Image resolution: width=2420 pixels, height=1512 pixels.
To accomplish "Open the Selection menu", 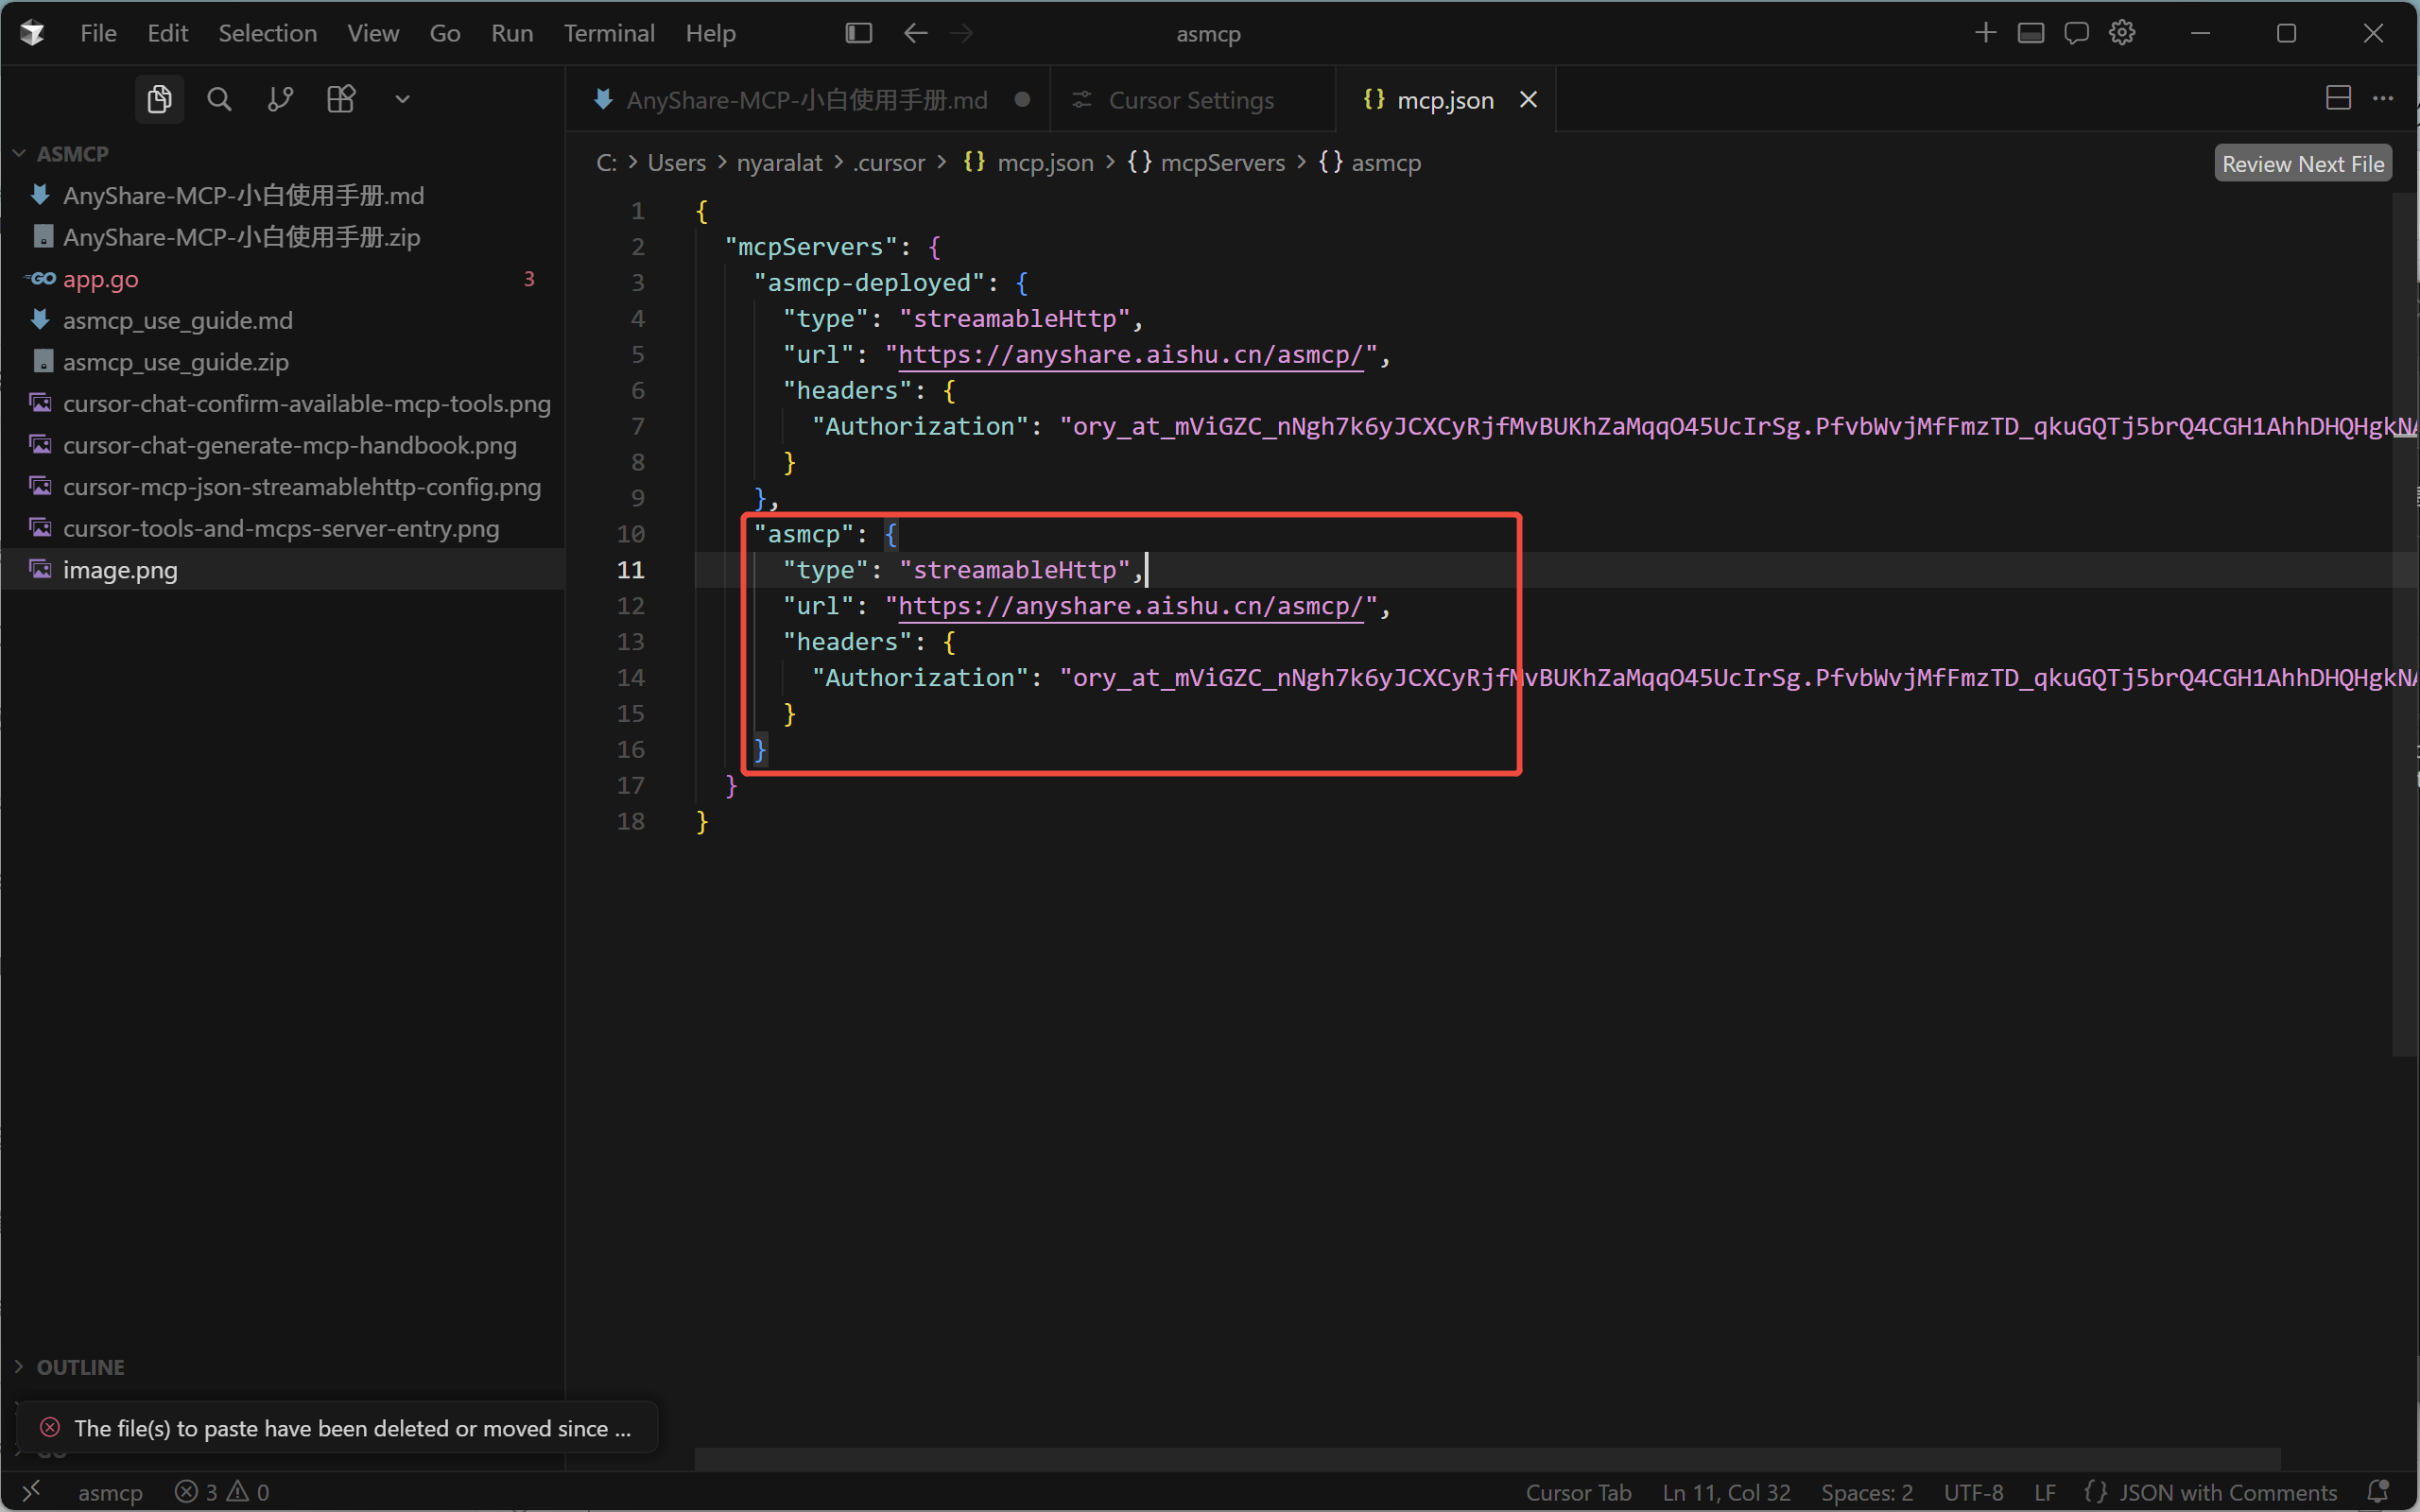I will click(267, 33).
